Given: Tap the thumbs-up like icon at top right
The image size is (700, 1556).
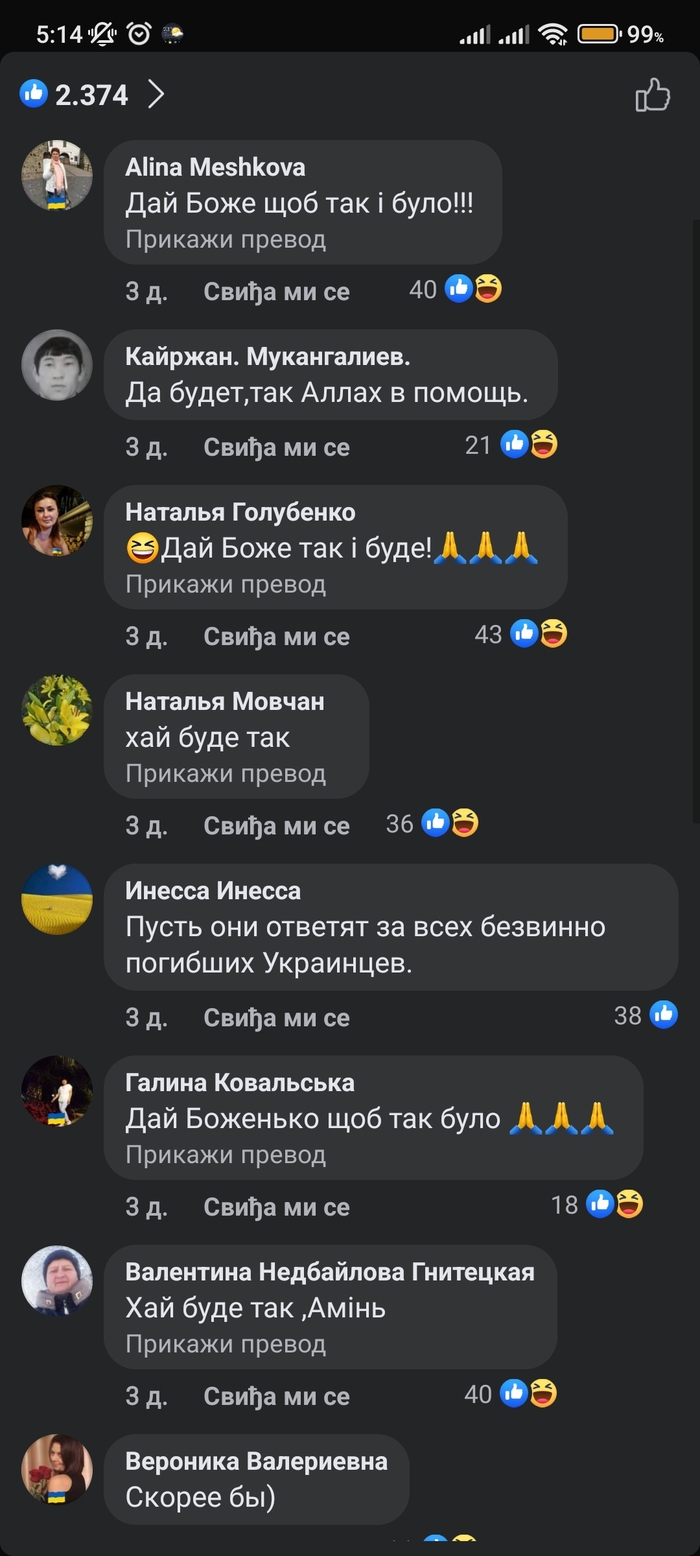Looking at the screenshot, I should tap(652, 95).
